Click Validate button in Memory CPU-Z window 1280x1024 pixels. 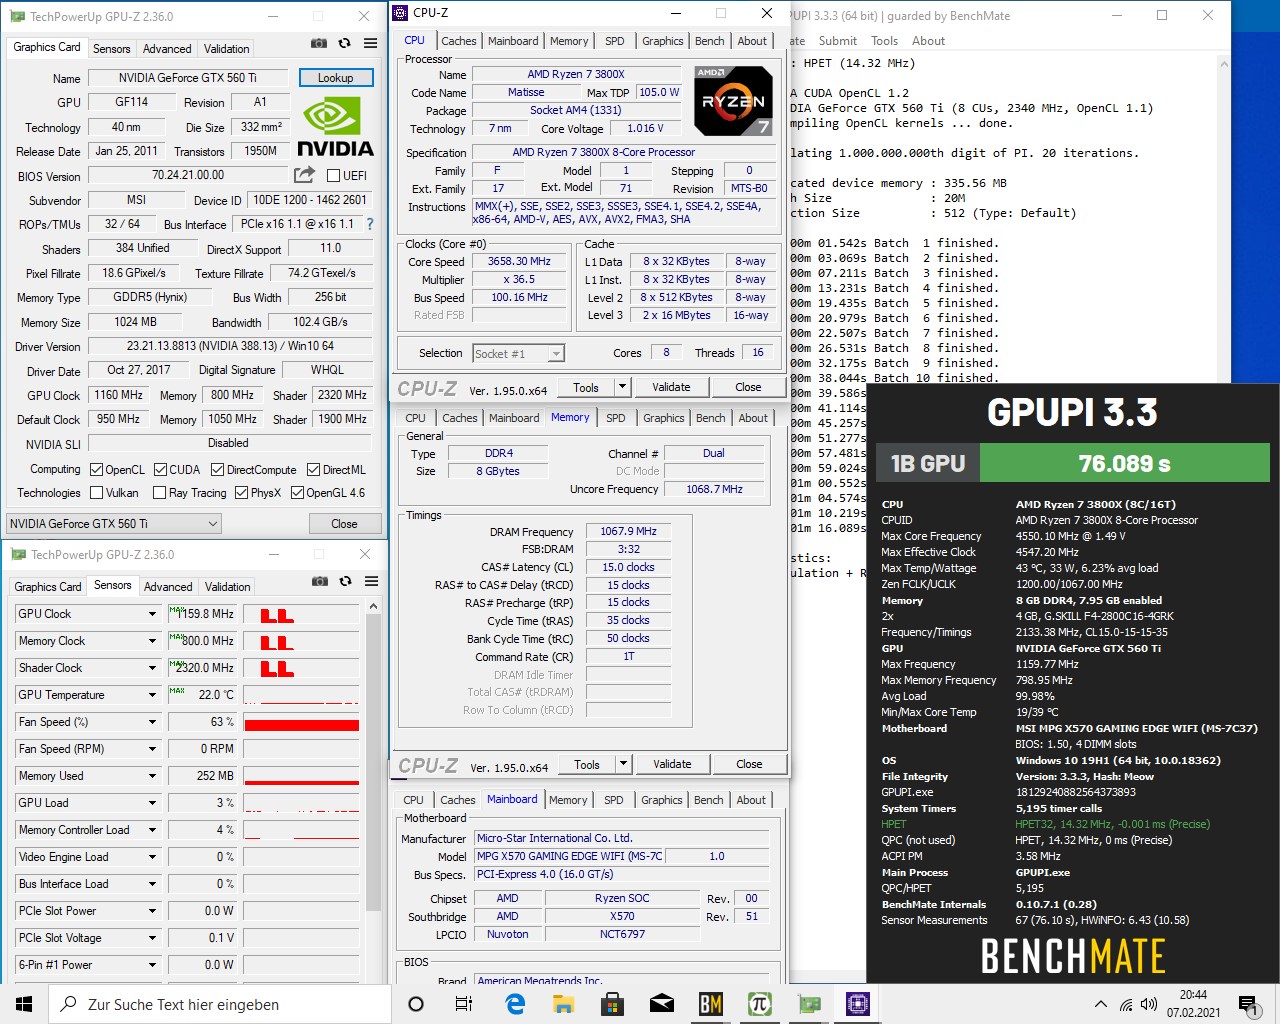(x=672, y=764)
